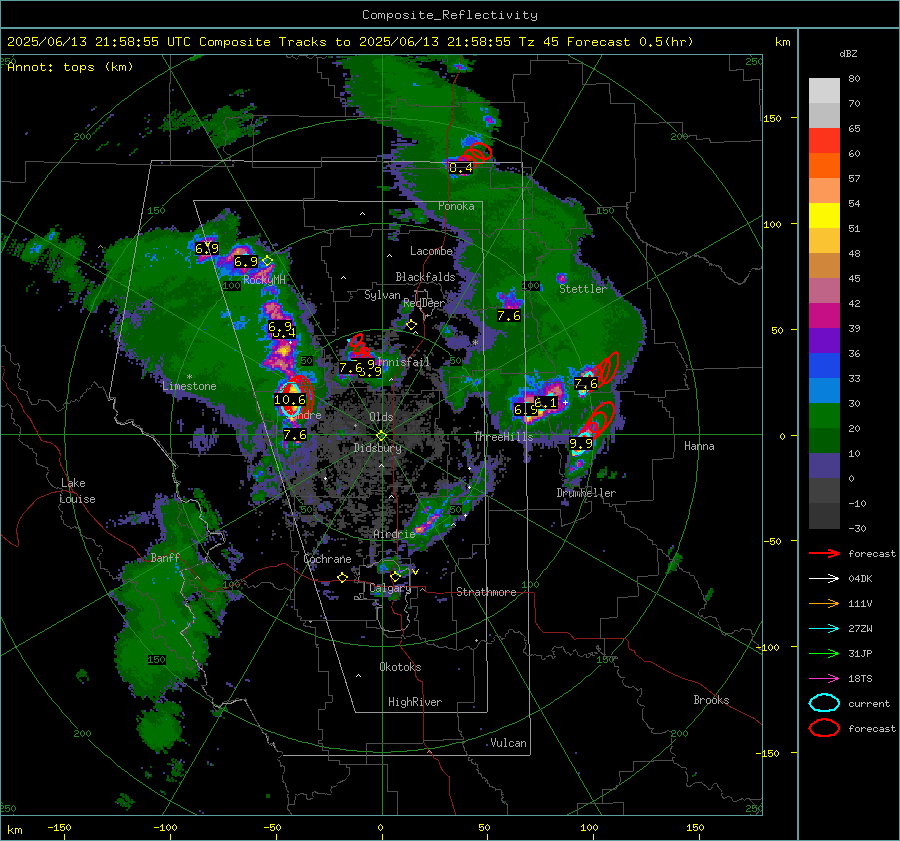Click the Sylvan label
The image size is (900, 841).
(x=382, y=295)
